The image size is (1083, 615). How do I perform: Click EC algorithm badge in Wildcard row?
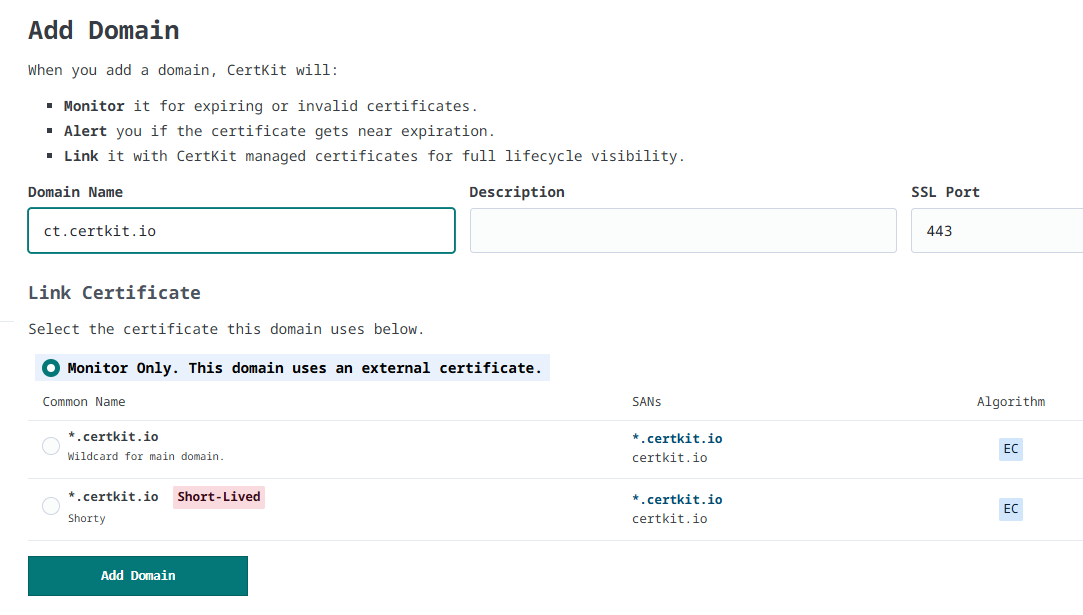[1010, 449]
